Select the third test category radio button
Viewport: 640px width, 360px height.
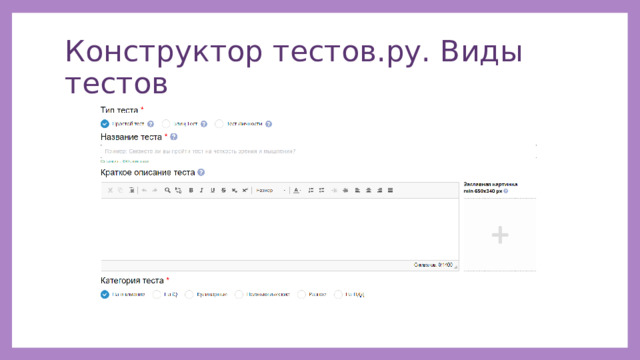pyautogui.click(x=189, y=294)
